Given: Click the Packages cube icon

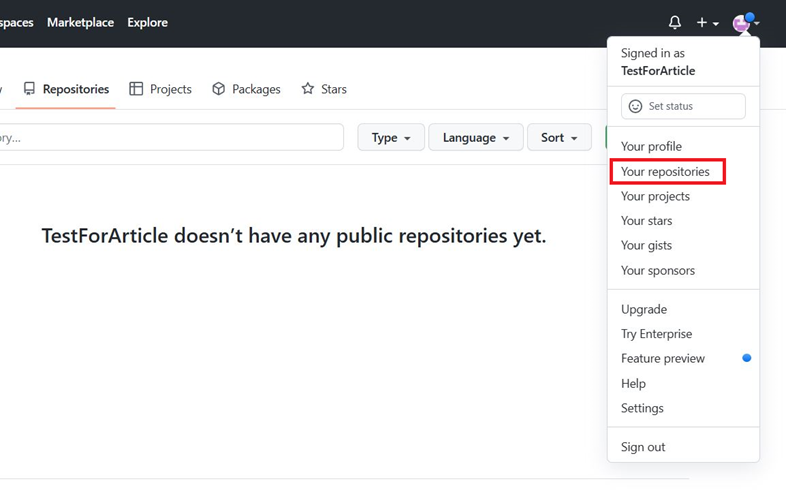Looking at the screenshot, I should click(219, 89).
